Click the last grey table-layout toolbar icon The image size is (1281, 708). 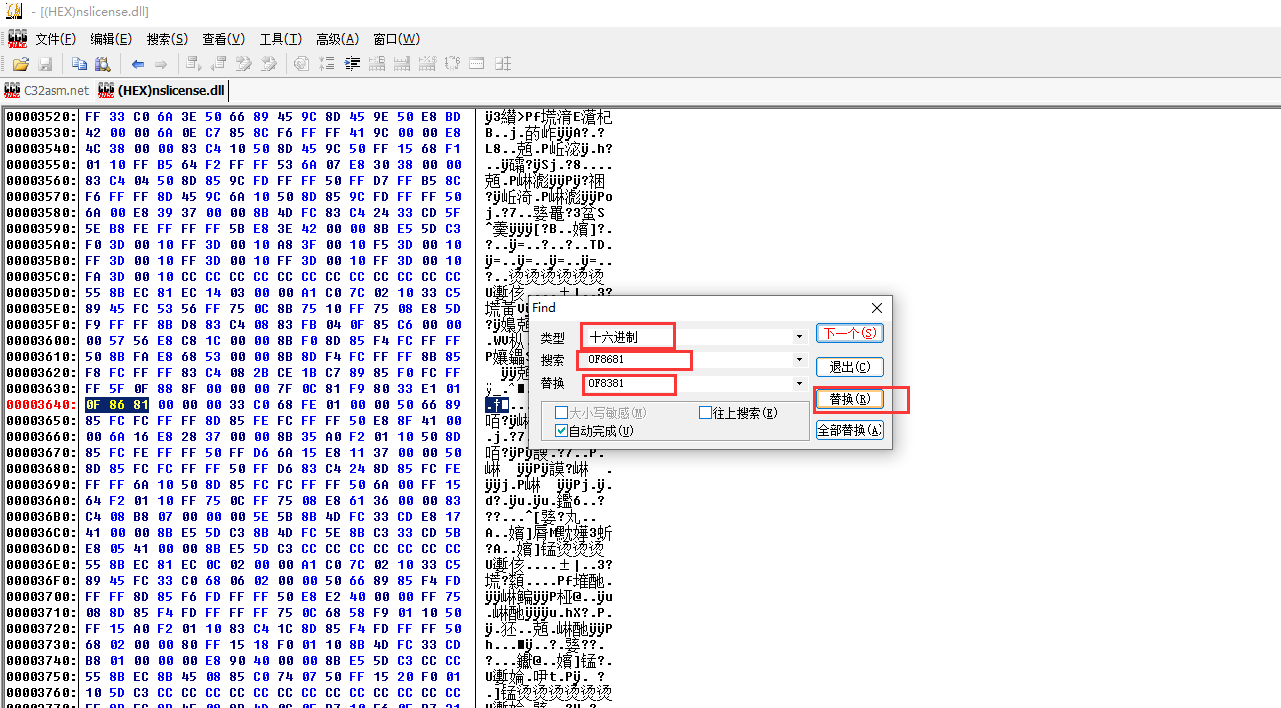tap(503, 64)
